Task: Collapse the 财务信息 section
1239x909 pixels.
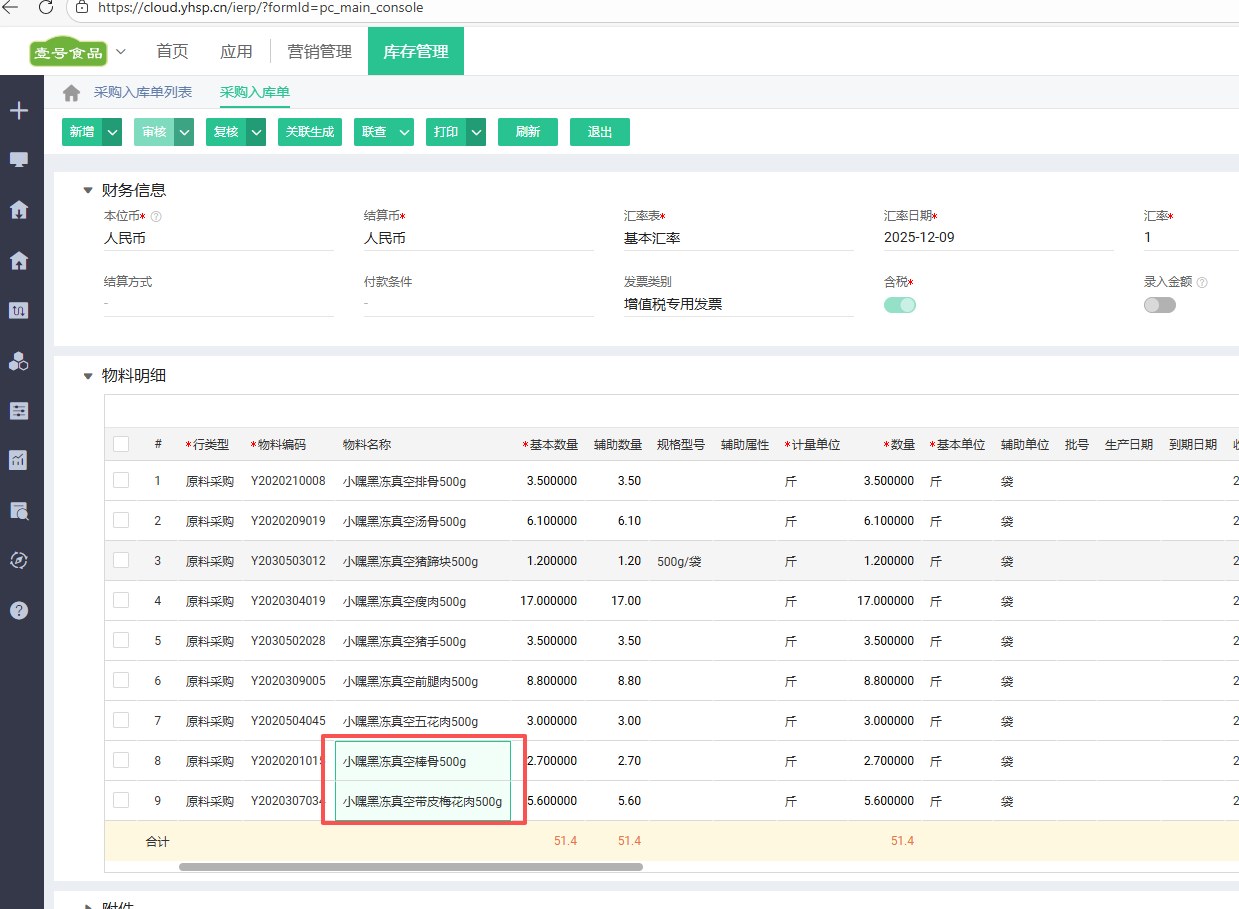Action: pyautogui.click(x=88, y=190)
